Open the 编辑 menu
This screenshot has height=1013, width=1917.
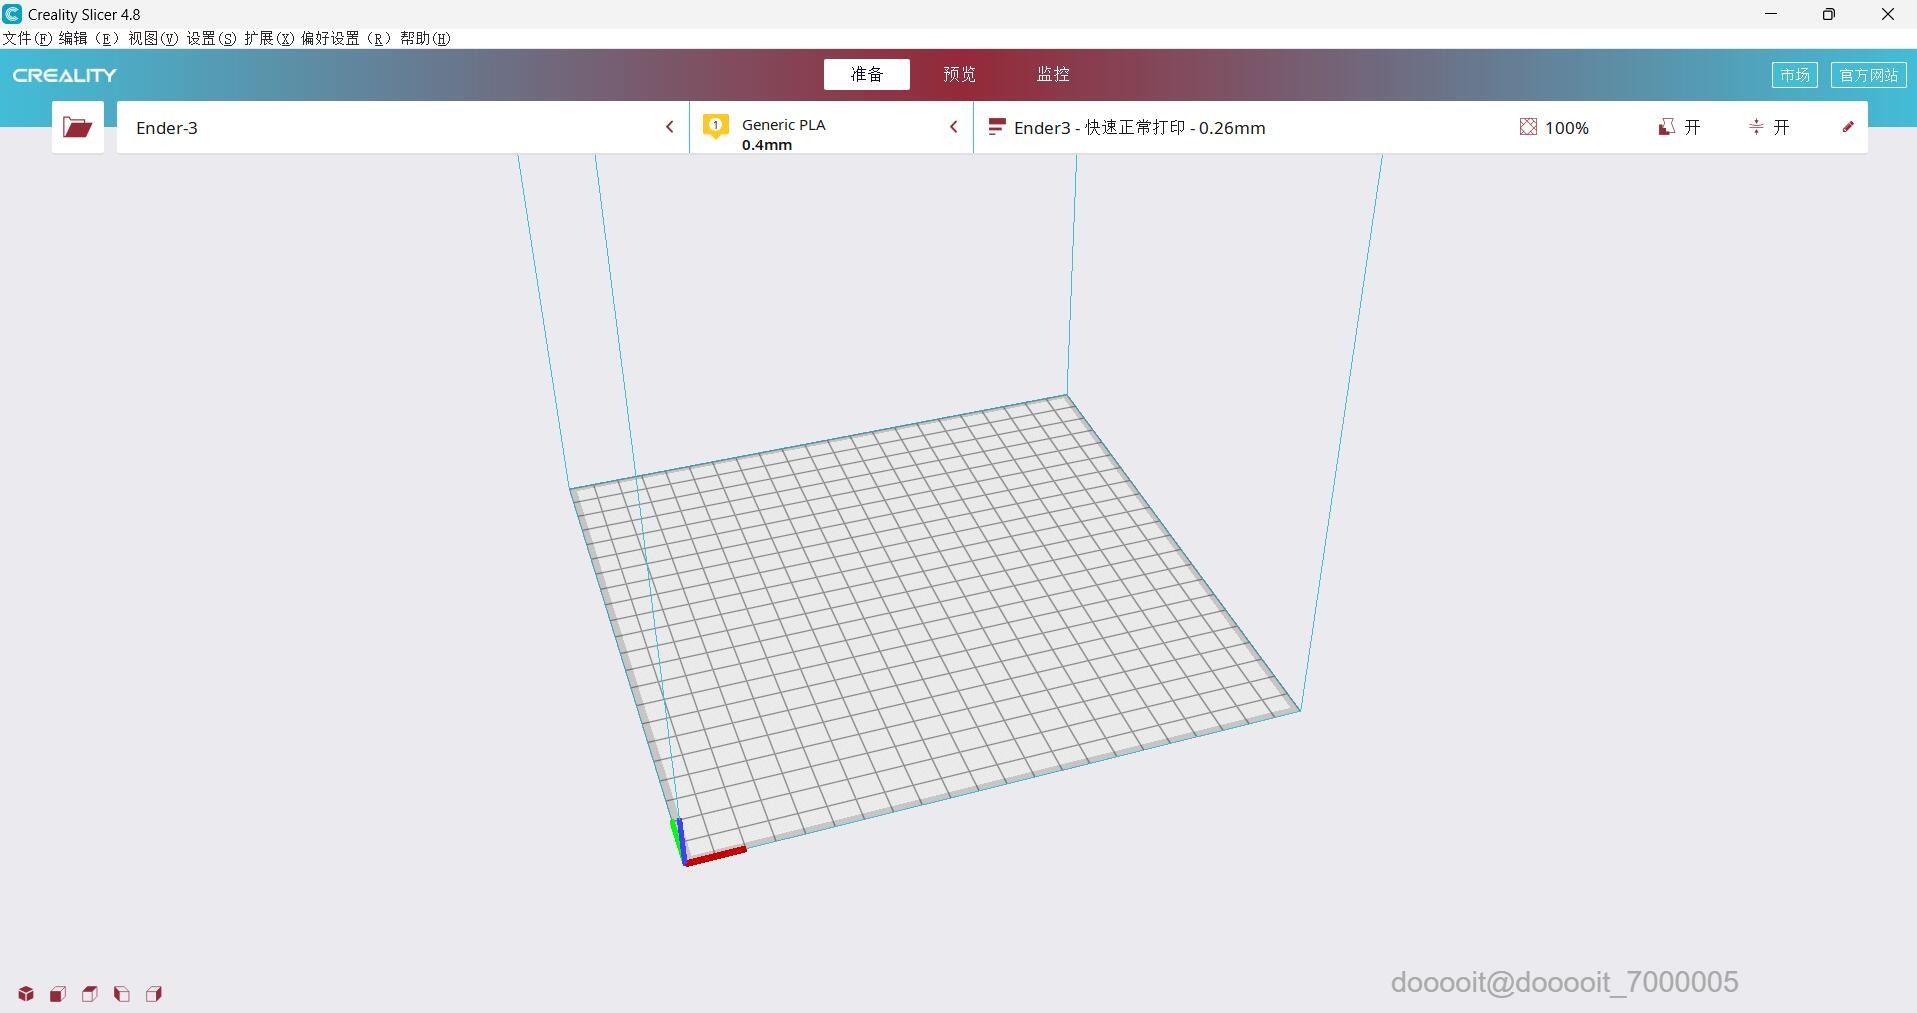(x=88, y=38)
